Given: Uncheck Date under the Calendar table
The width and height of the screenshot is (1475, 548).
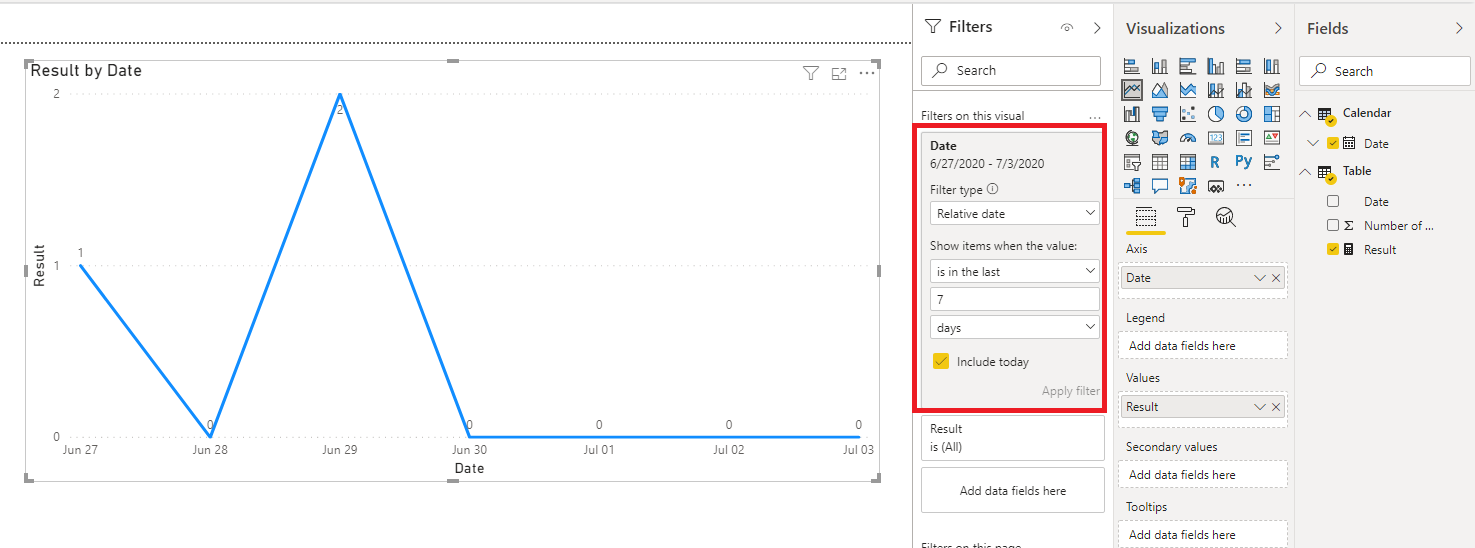Looking at the screenshot, I should [x=1332, y=143].
